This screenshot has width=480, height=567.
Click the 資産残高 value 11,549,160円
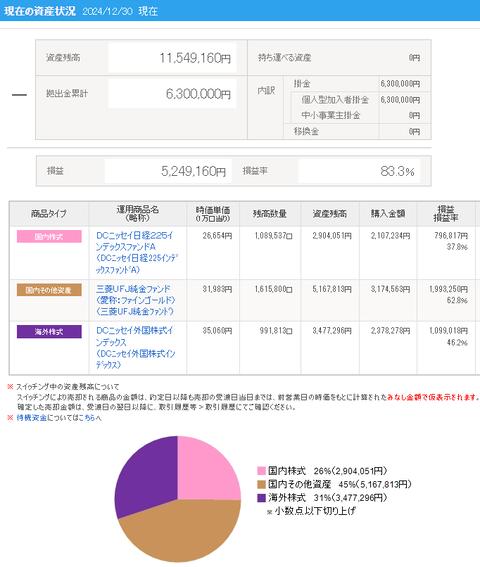pyautogui.click(x=195, y=58)
